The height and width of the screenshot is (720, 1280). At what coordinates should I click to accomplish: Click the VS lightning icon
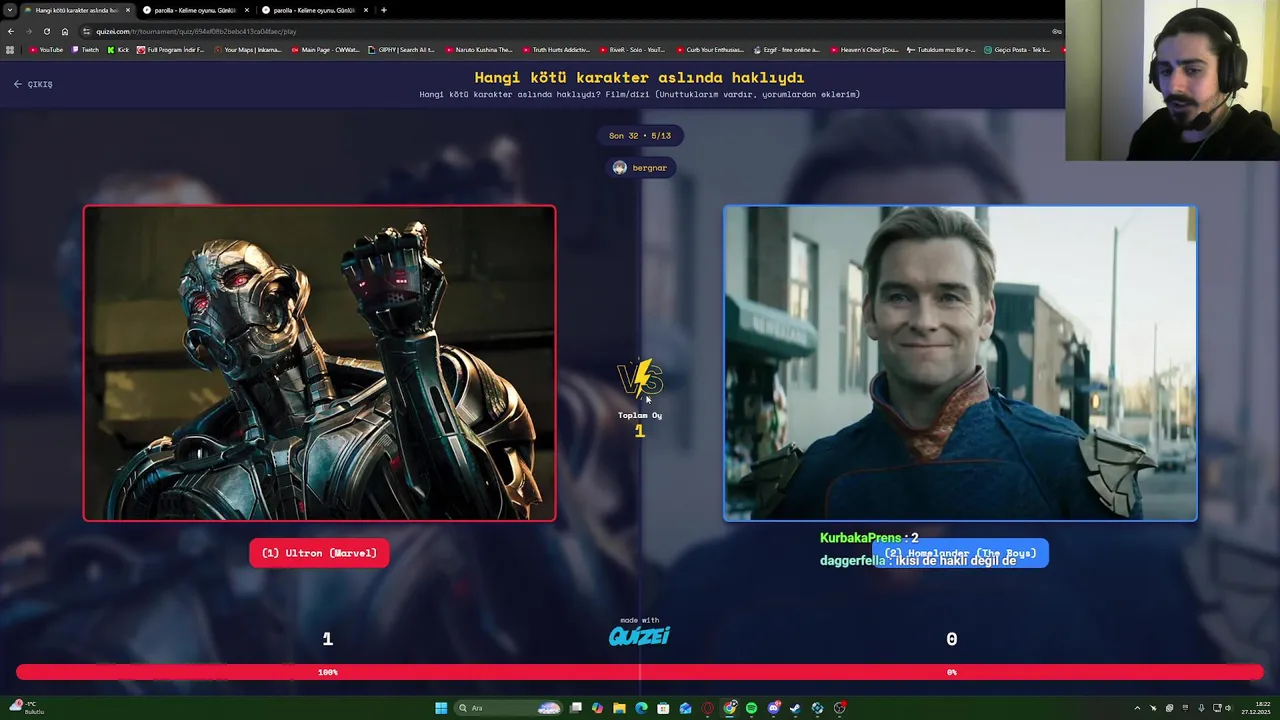tap(640, 380)
